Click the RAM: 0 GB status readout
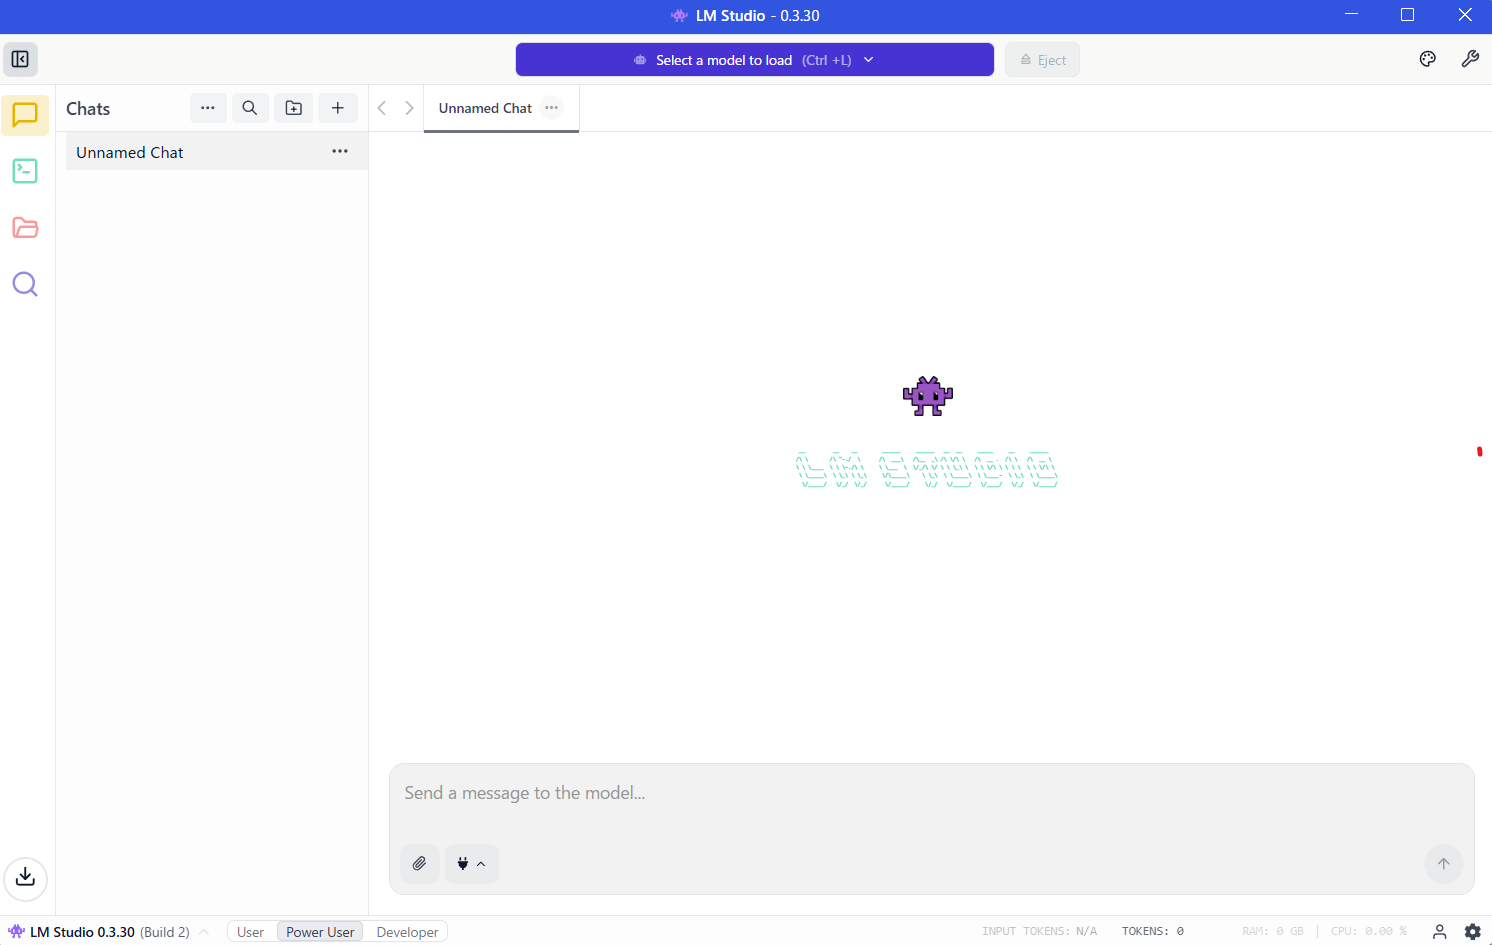This screenshot has height=945, width=1492. pyautogui.click(x=1273, y=931)
